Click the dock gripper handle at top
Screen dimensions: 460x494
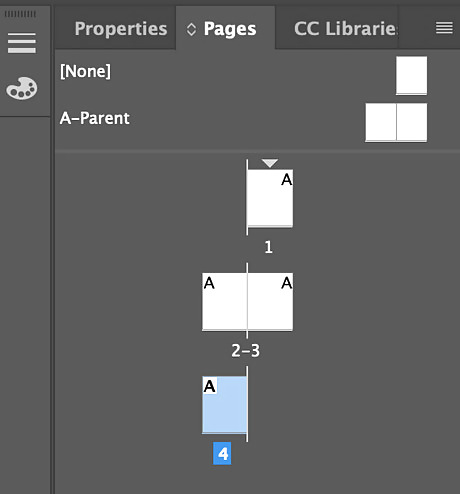tap(20, 14)
